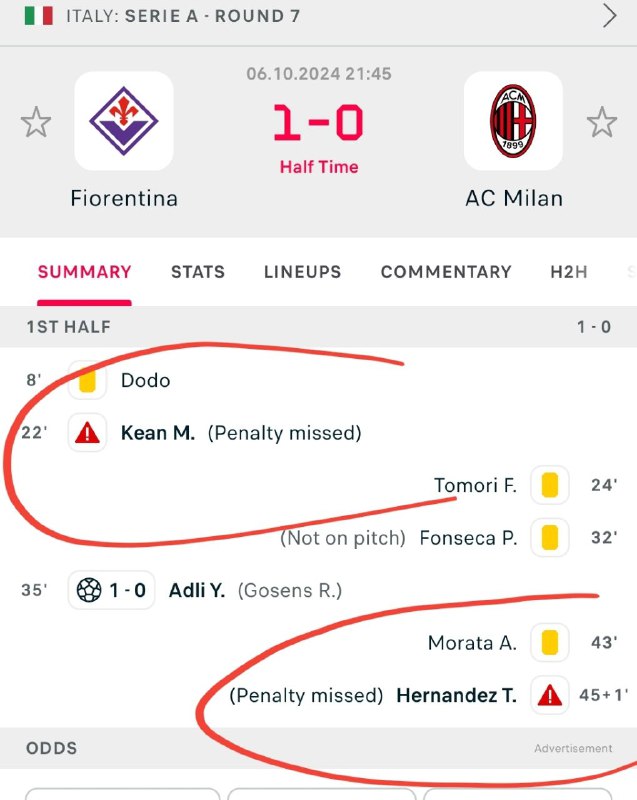This screenshot has height=800, width=637.
Task: Open the LINEUPS tab
Action: [302, 272]
